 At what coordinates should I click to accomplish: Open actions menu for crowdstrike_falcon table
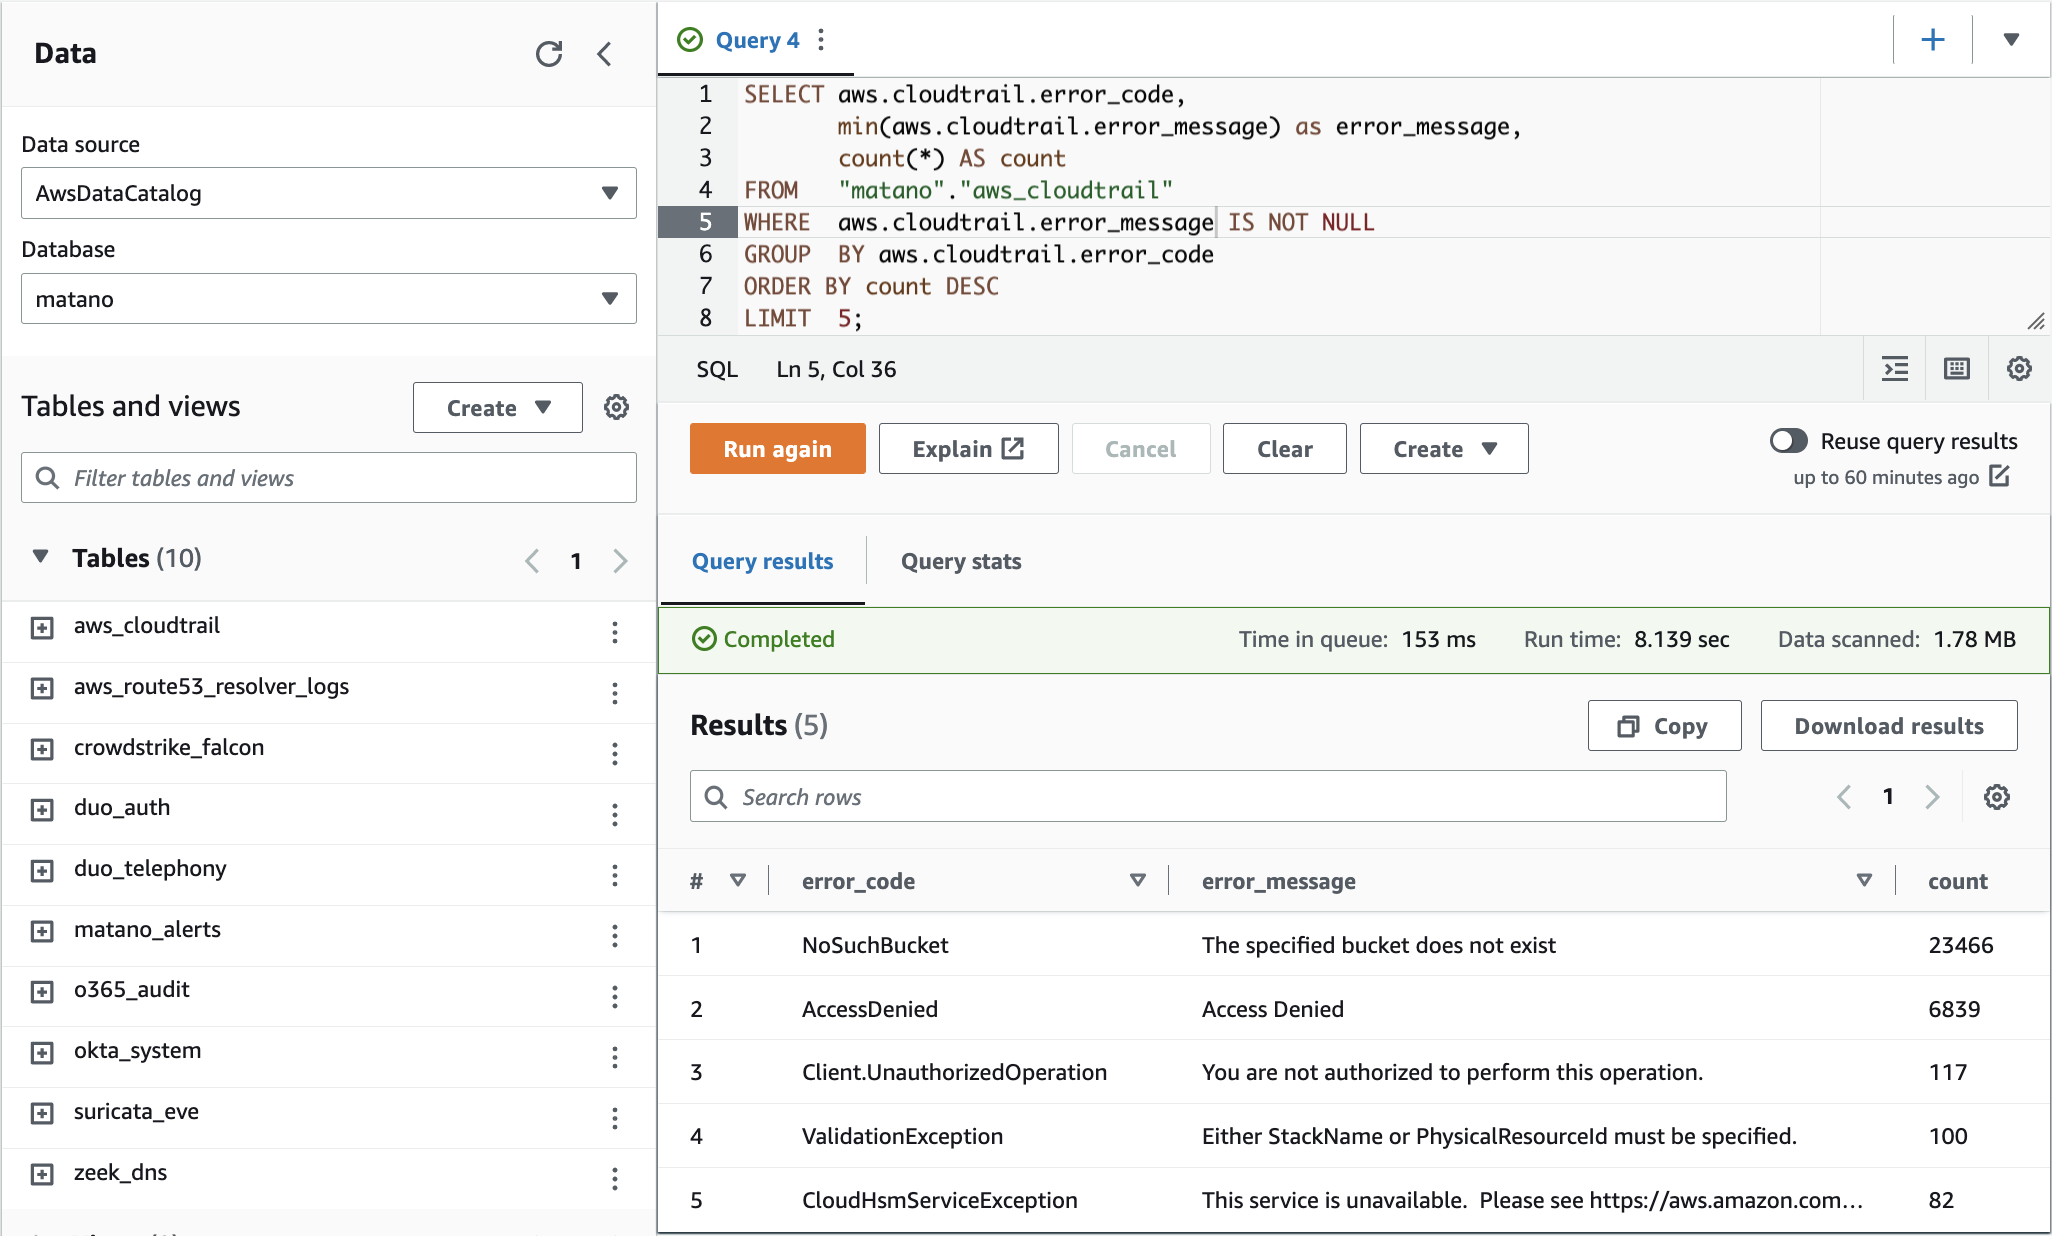(x=614, y=753)
